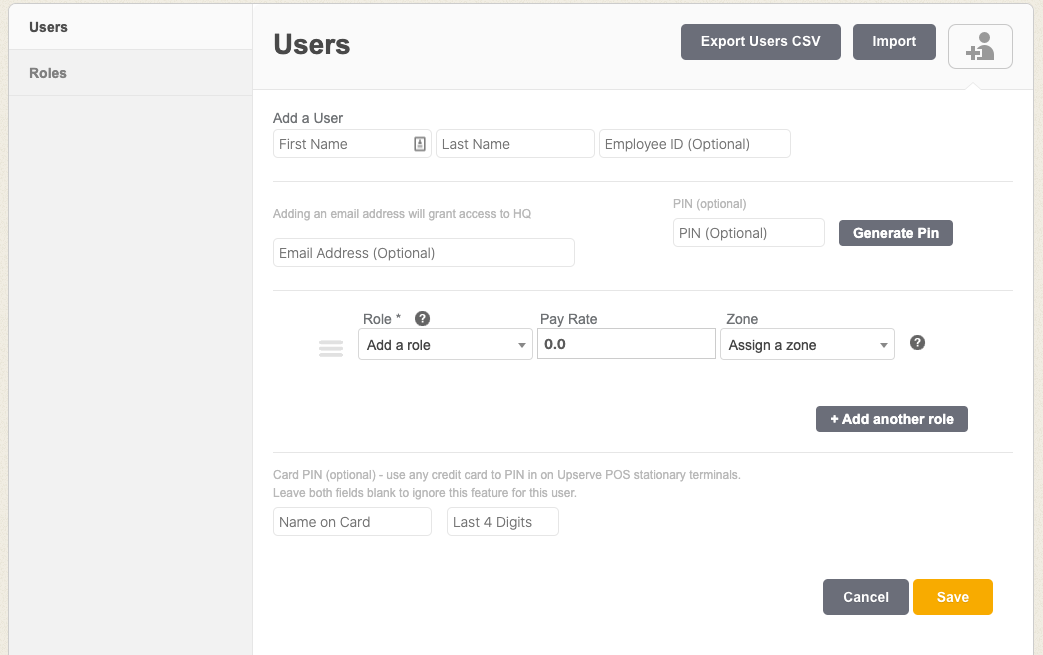Click the contact icon inside First Name field
Image resolution: width=1043 pixels, height=655 pixels.
coord(422,143)
